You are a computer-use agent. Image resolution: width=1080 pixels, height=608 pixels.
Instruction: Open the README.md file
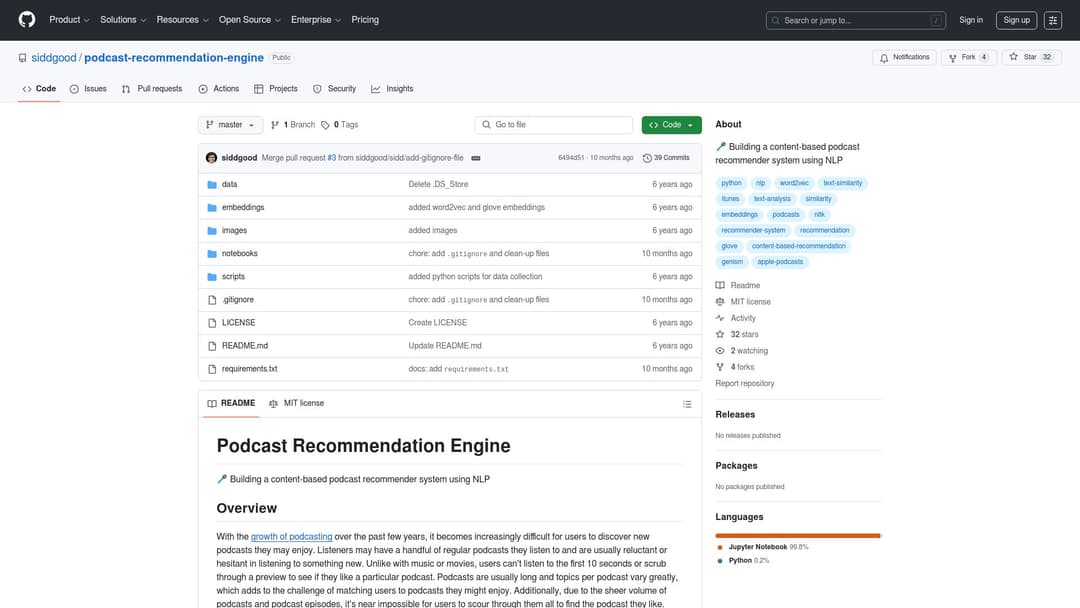(x=245, y=346)
